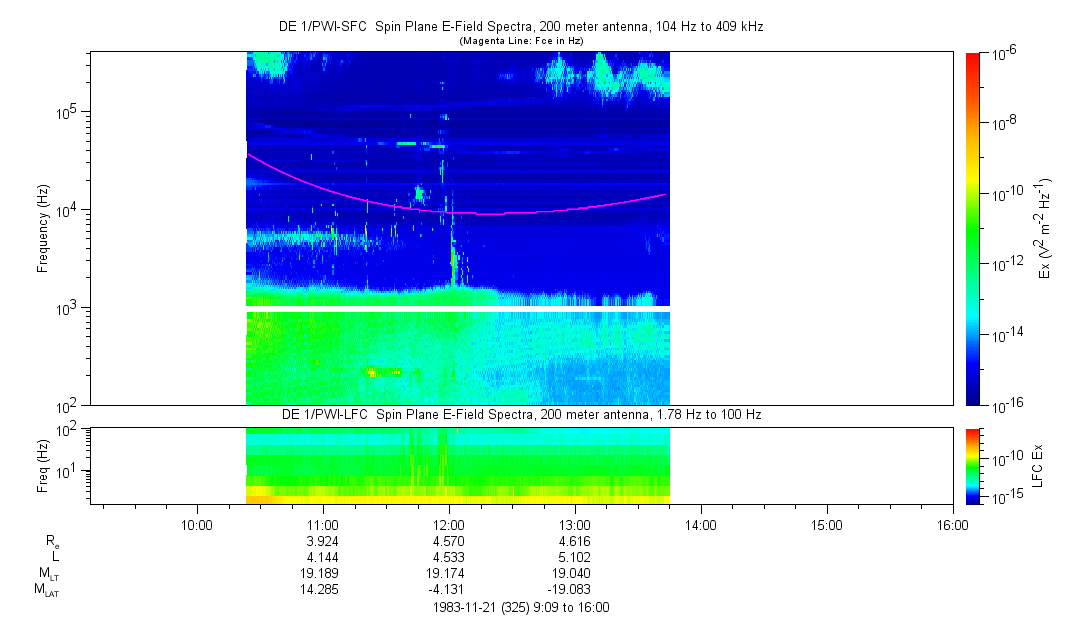Screen dimensions: 1083x620
Task: Click the MLT ephemeris row label
Action: 48,573
